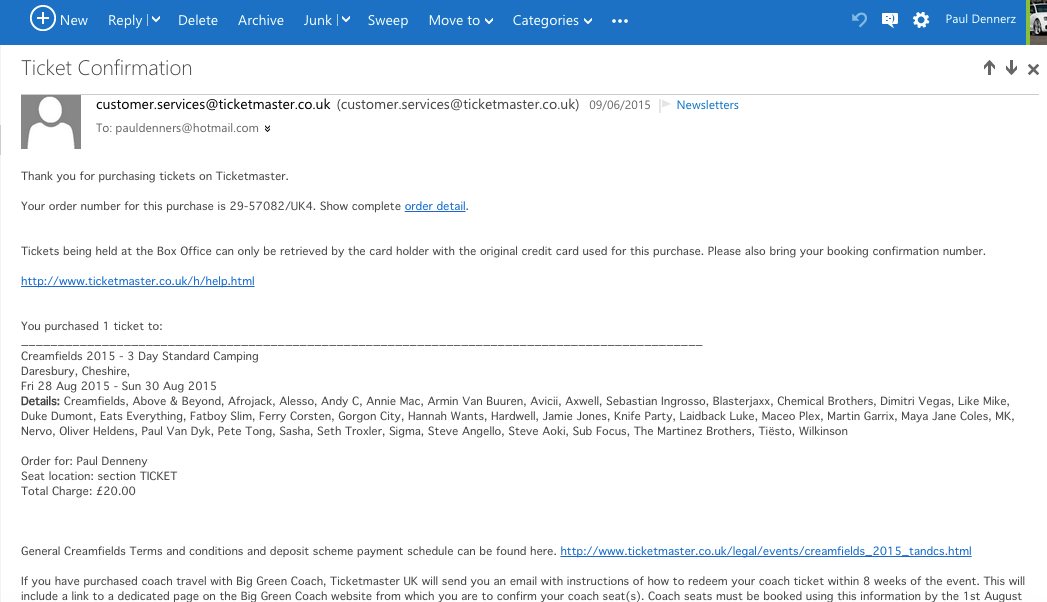Open the Paul Dennerz account menu
The height and width of the screenshot is (602, 1047).
click(980, 19)
